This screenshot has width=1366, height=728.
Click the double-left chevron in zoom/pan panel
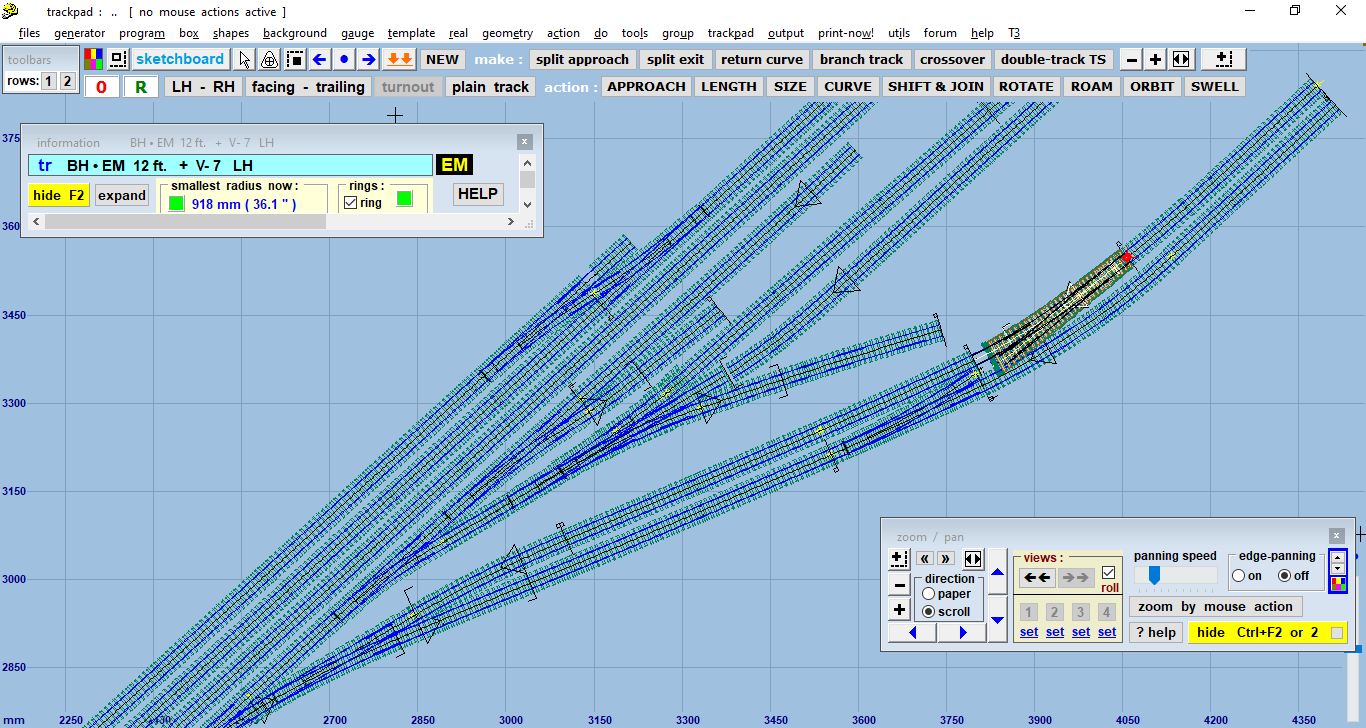tap(925, 558)
